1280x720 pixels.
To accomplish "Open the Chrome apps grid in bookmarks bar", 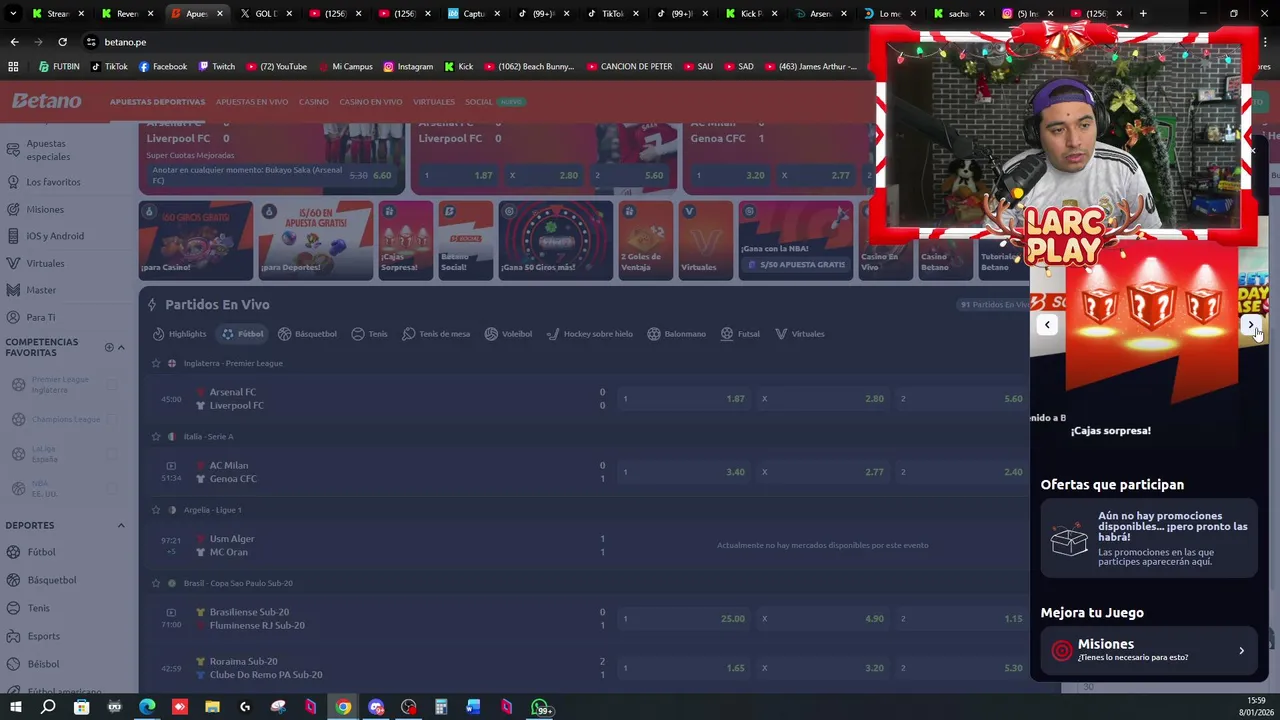I will point(13,67).
